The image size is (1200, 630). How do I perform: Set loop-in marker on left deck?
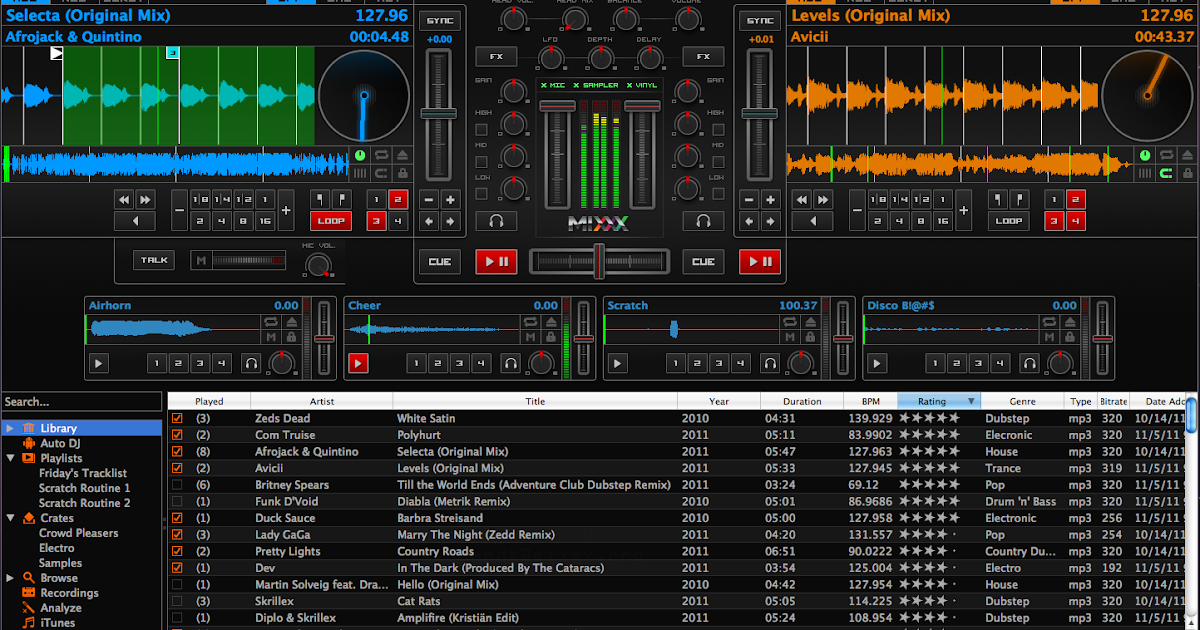(x=320, y=199)
